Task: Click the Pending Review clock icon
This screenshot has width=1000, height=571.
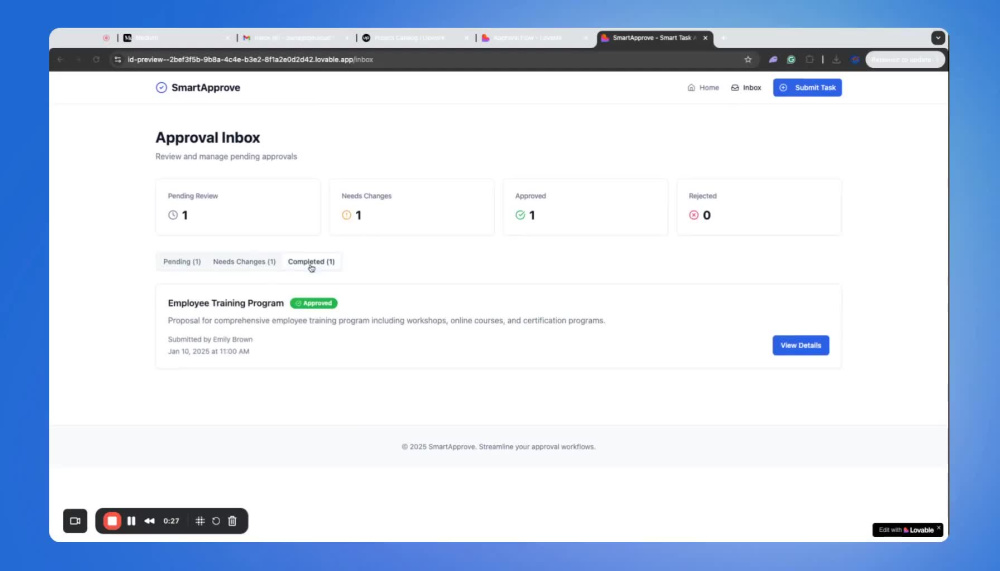Action: point(173,215)
